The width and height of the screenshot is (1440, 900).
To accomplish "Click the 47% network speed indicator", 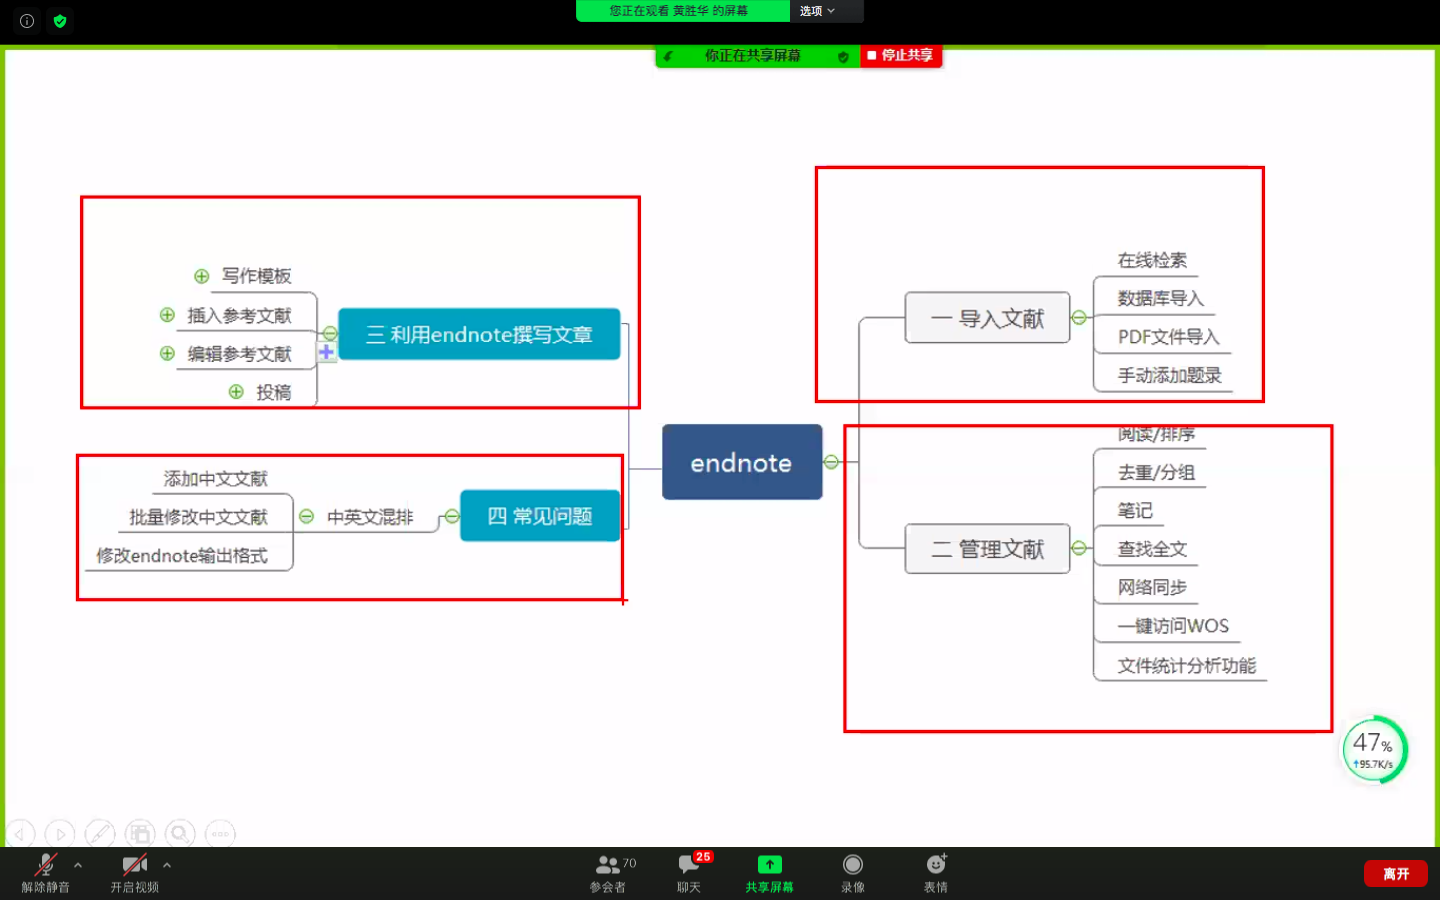I will pyautogui.click(x=1374, y=749).
